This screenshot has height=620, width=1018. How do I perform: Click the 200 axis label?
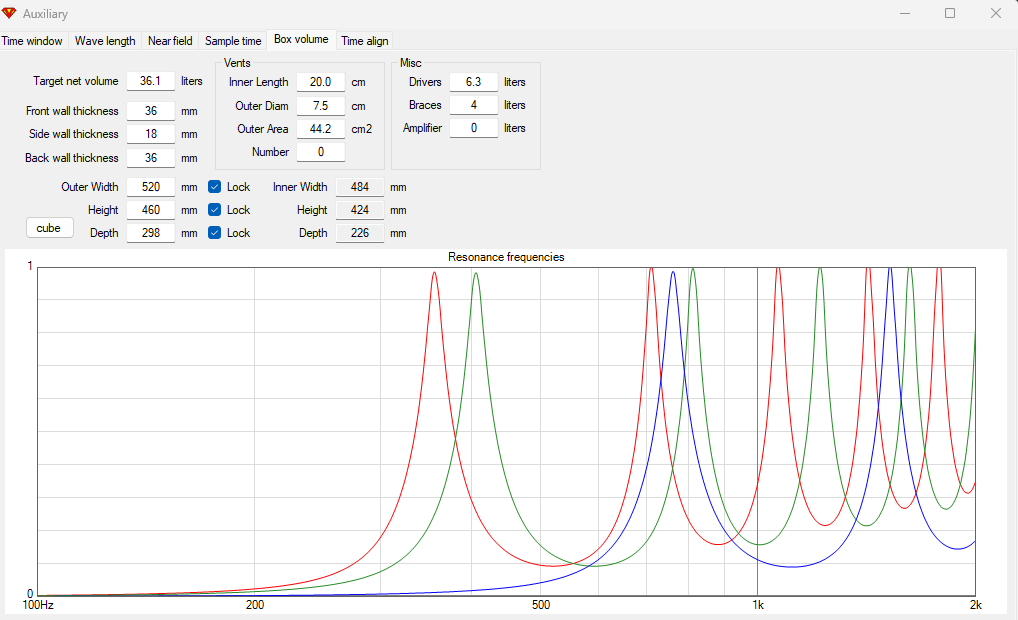click(254, 605)
